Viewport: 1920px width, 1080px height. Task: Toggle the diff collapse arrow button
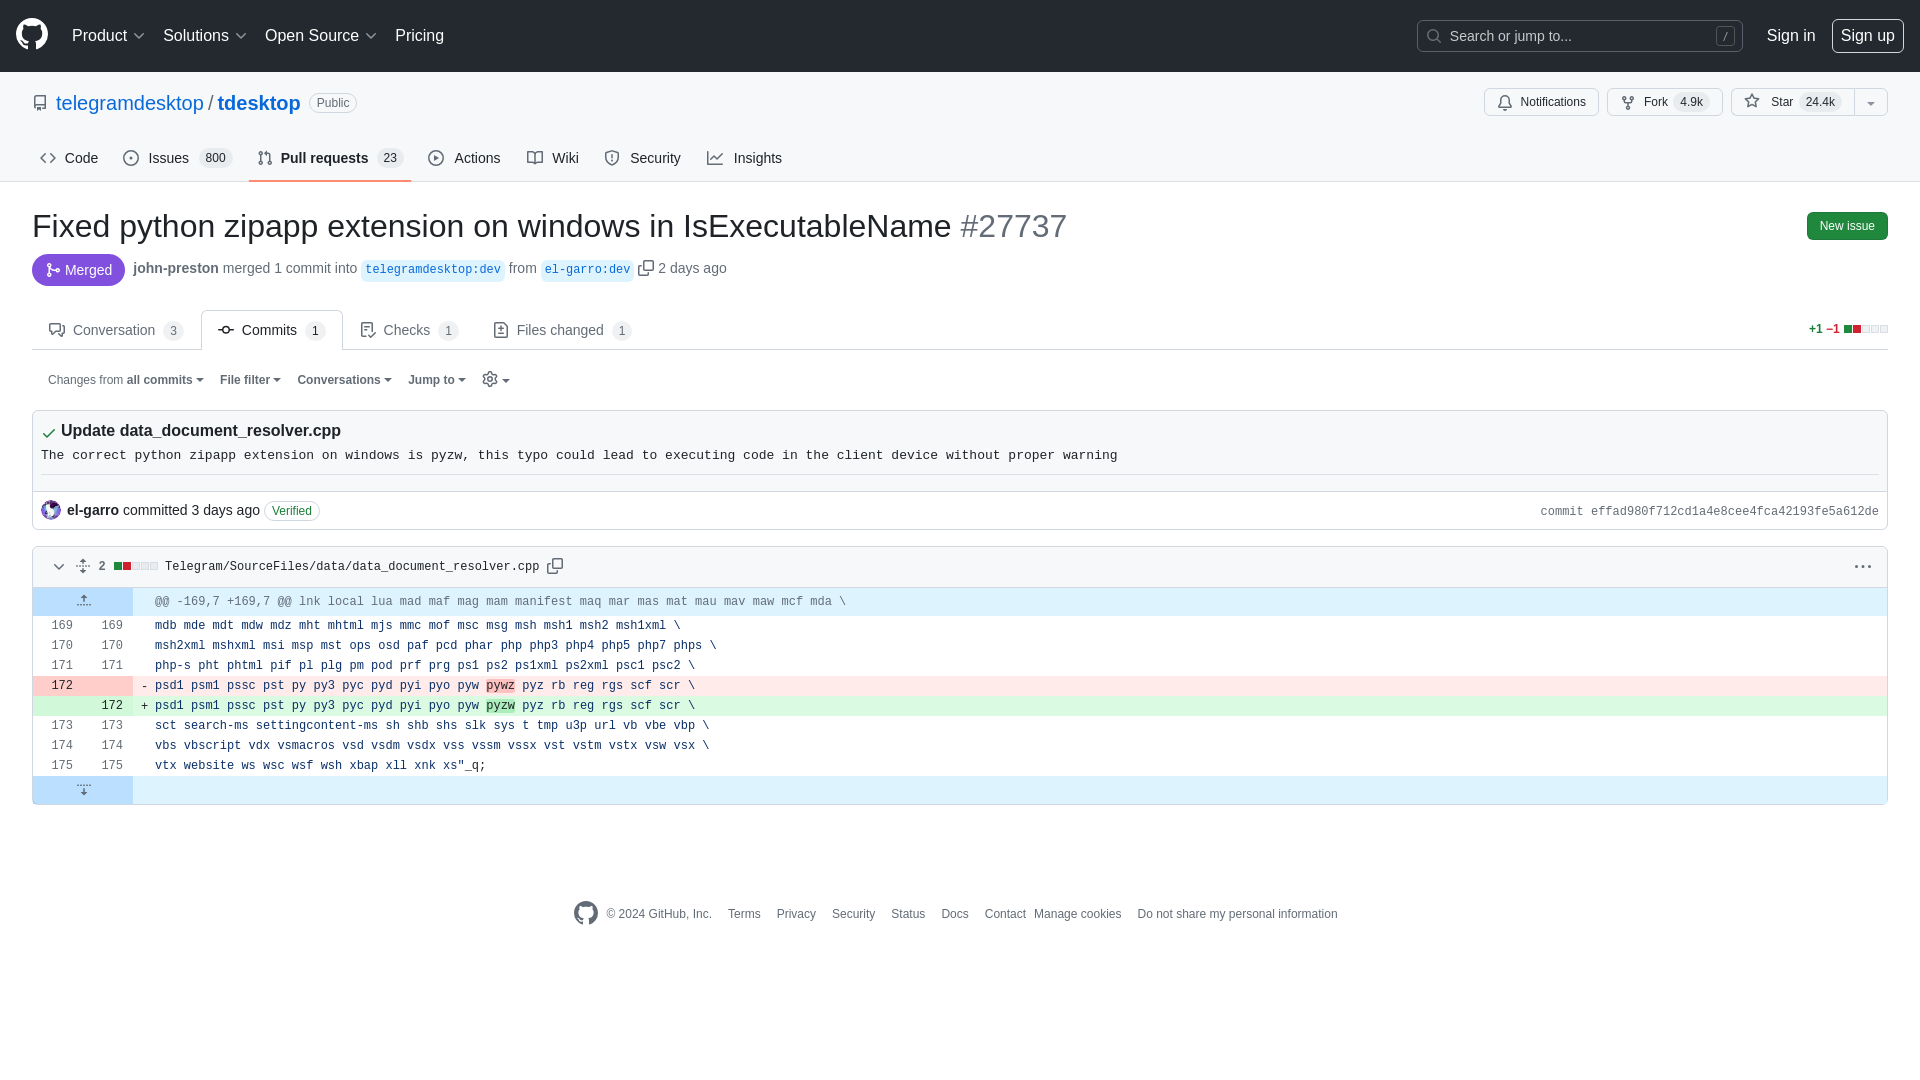58,566
